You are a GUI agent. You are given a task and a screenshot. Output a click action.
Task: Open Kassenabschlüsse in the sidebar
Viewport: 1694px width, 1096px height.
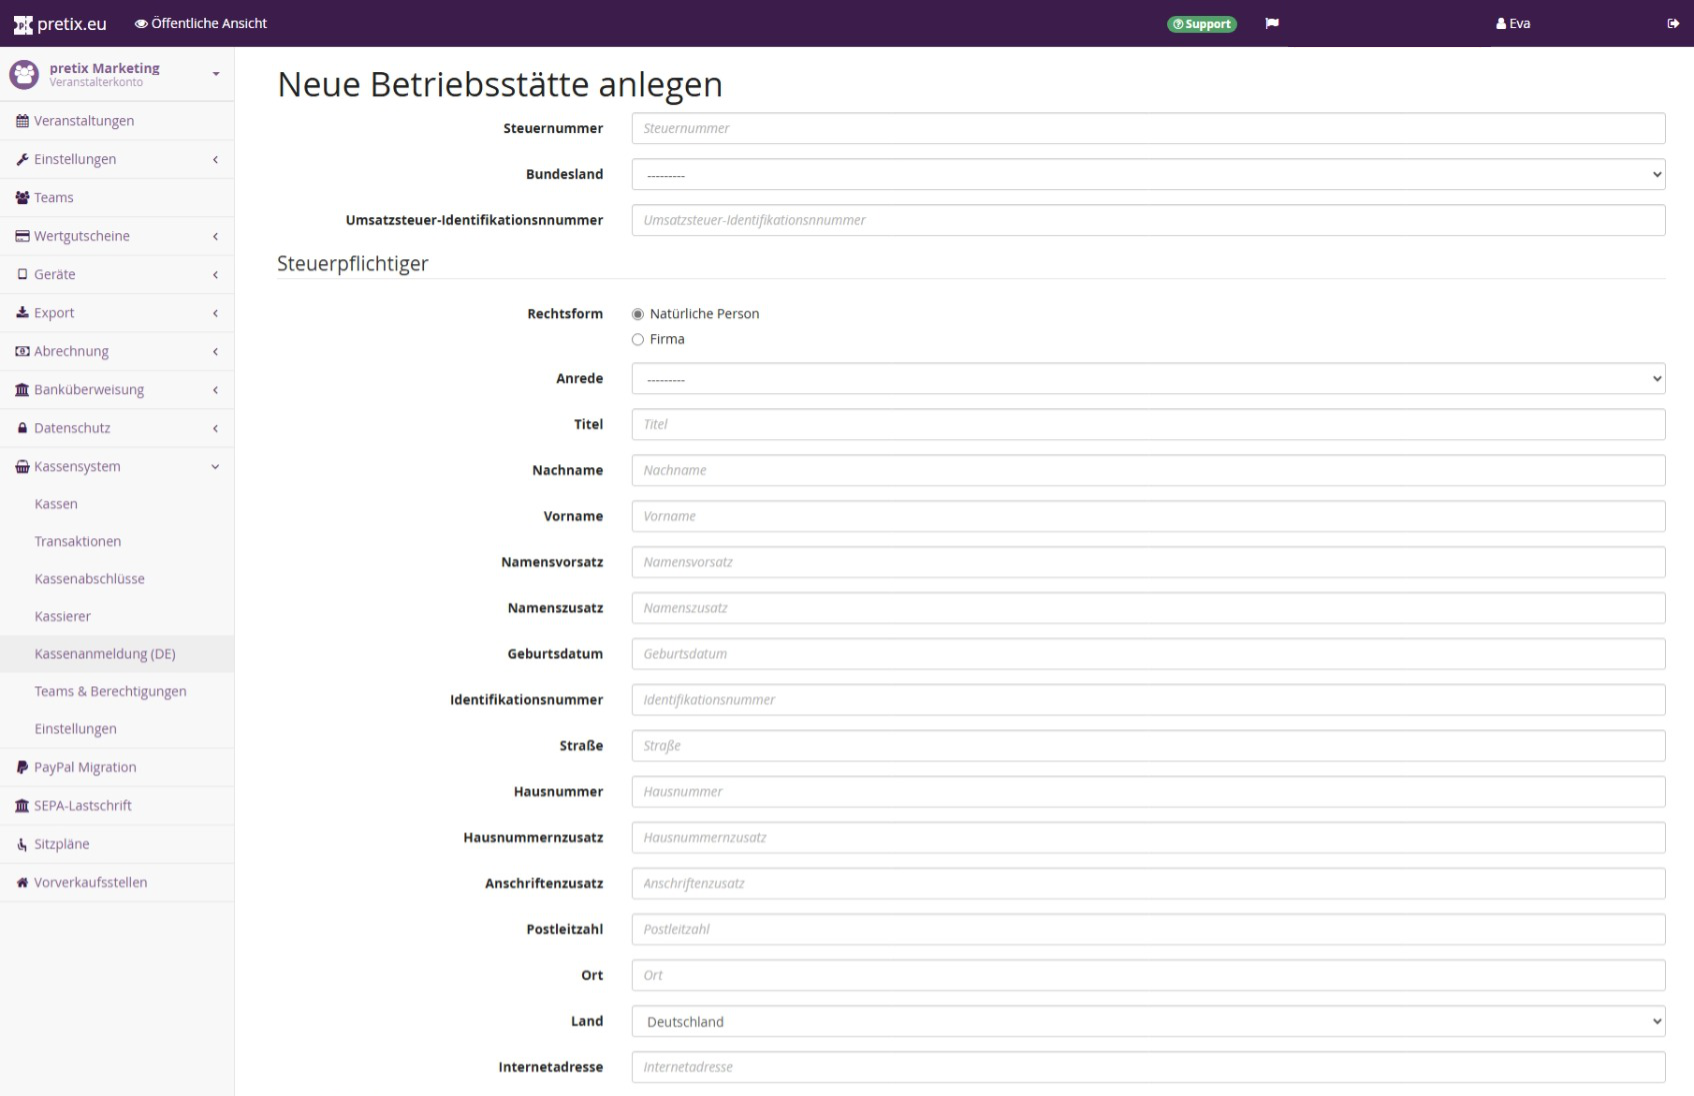pyautogui.click(x=90, y=579)
